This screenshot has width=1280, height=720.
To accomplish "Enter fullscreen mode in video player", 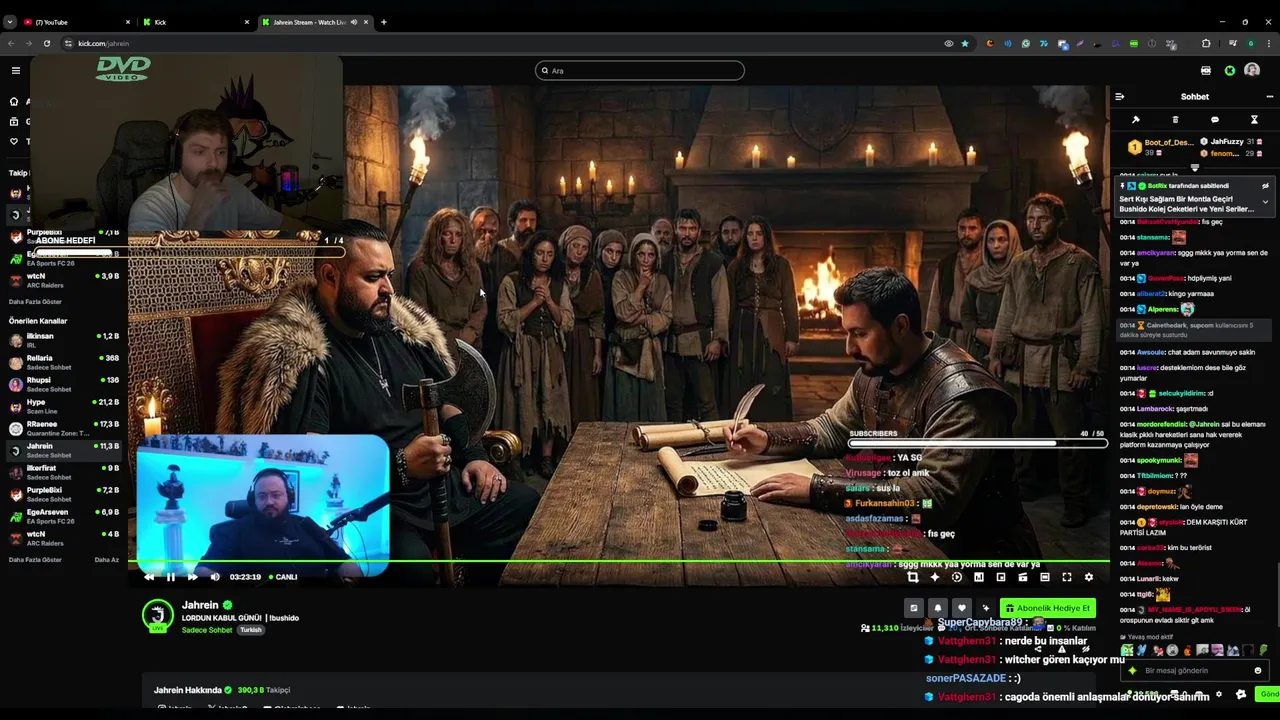I will pos(1067,577).
